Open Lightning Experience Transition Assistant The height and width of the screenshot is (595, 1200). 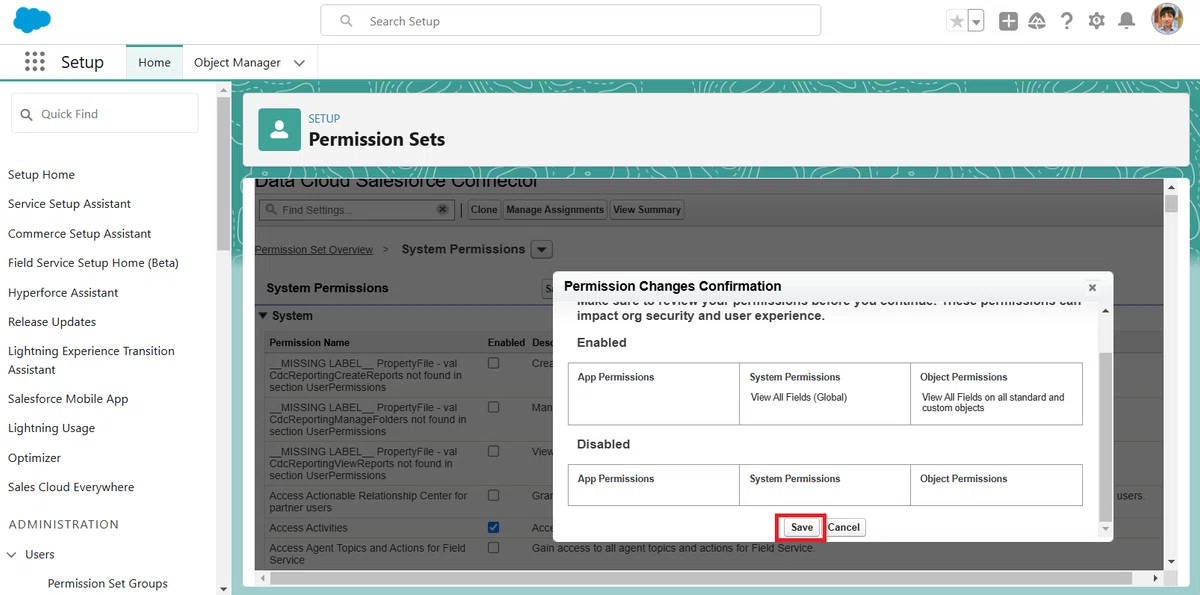(91, 360)
